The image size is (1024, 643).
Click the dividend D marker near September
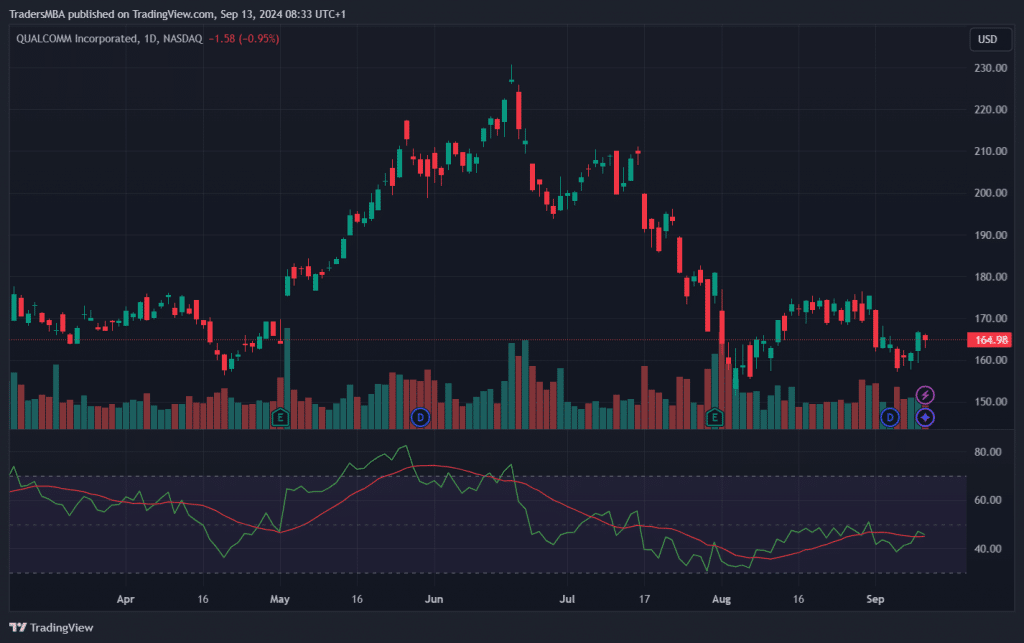pyautogui.click(x=889, y=416)
